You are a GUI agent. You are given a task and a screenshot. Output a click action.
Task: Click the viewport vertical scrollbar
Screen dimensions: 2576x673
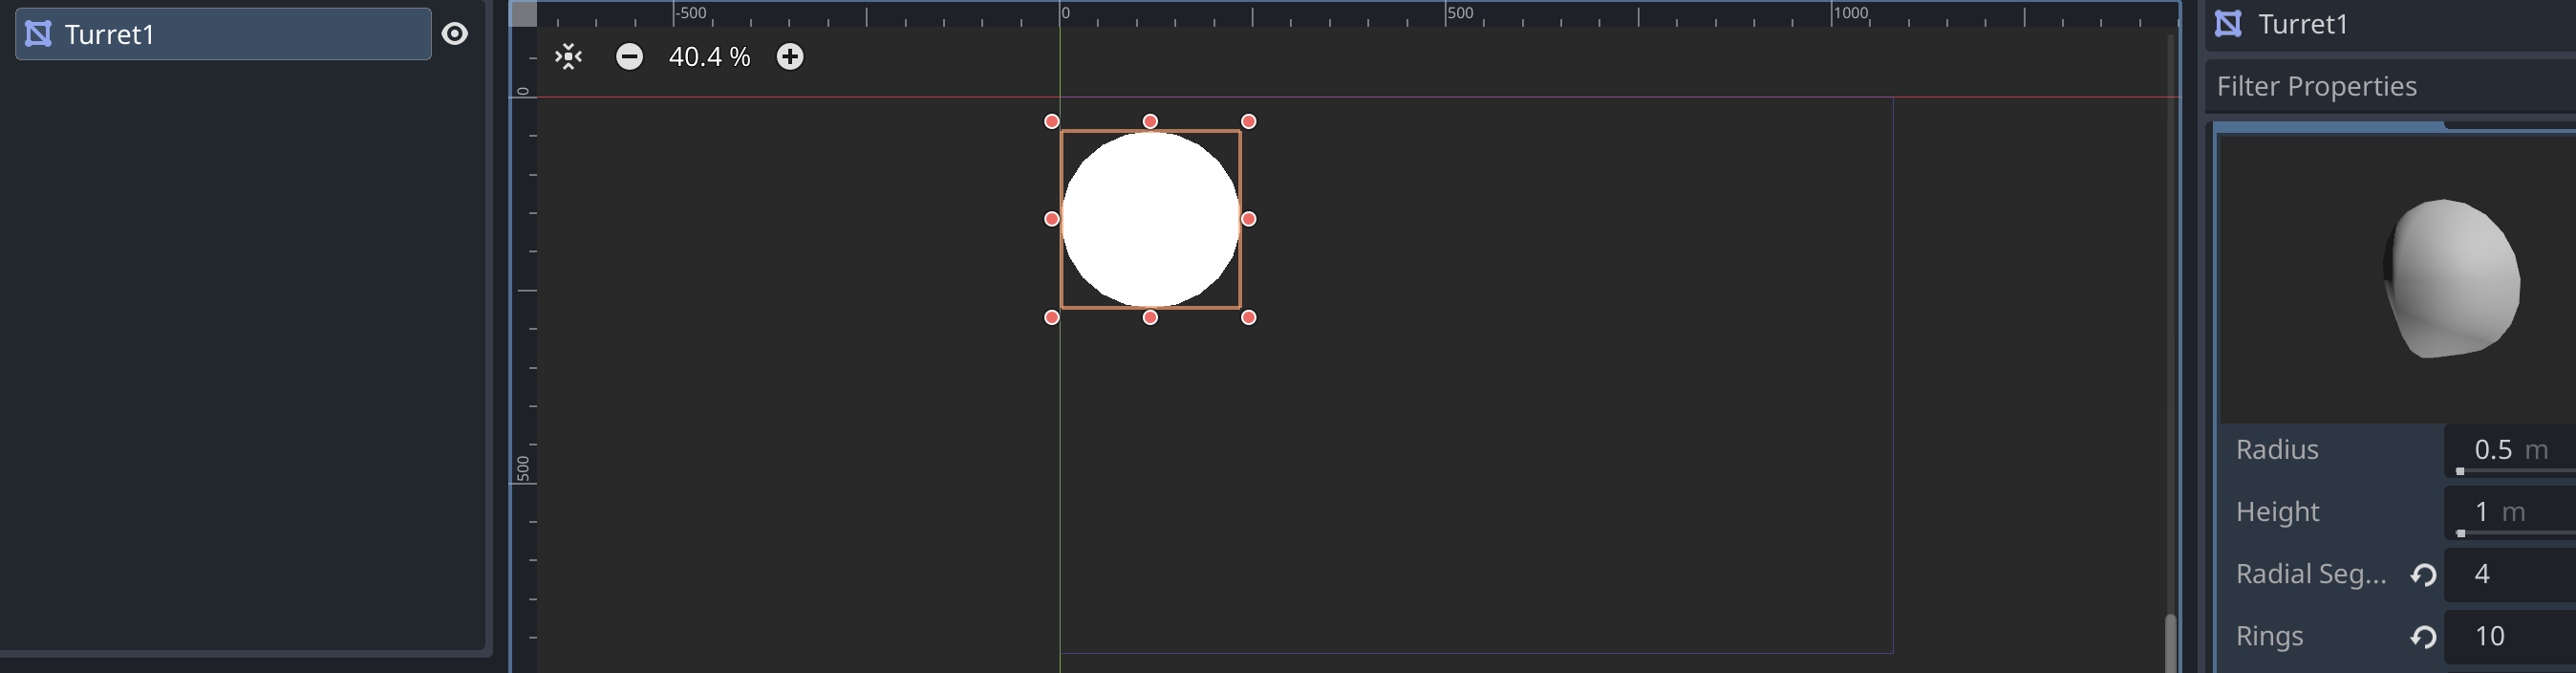tap(2170, 642)
